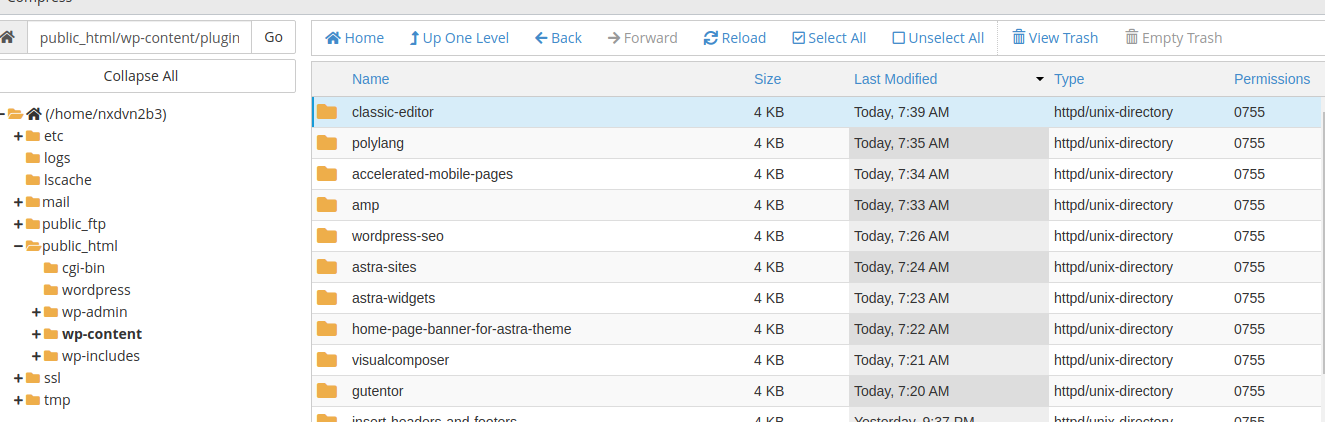Click the tmp folder icon in tree

(x=33, y=400)
